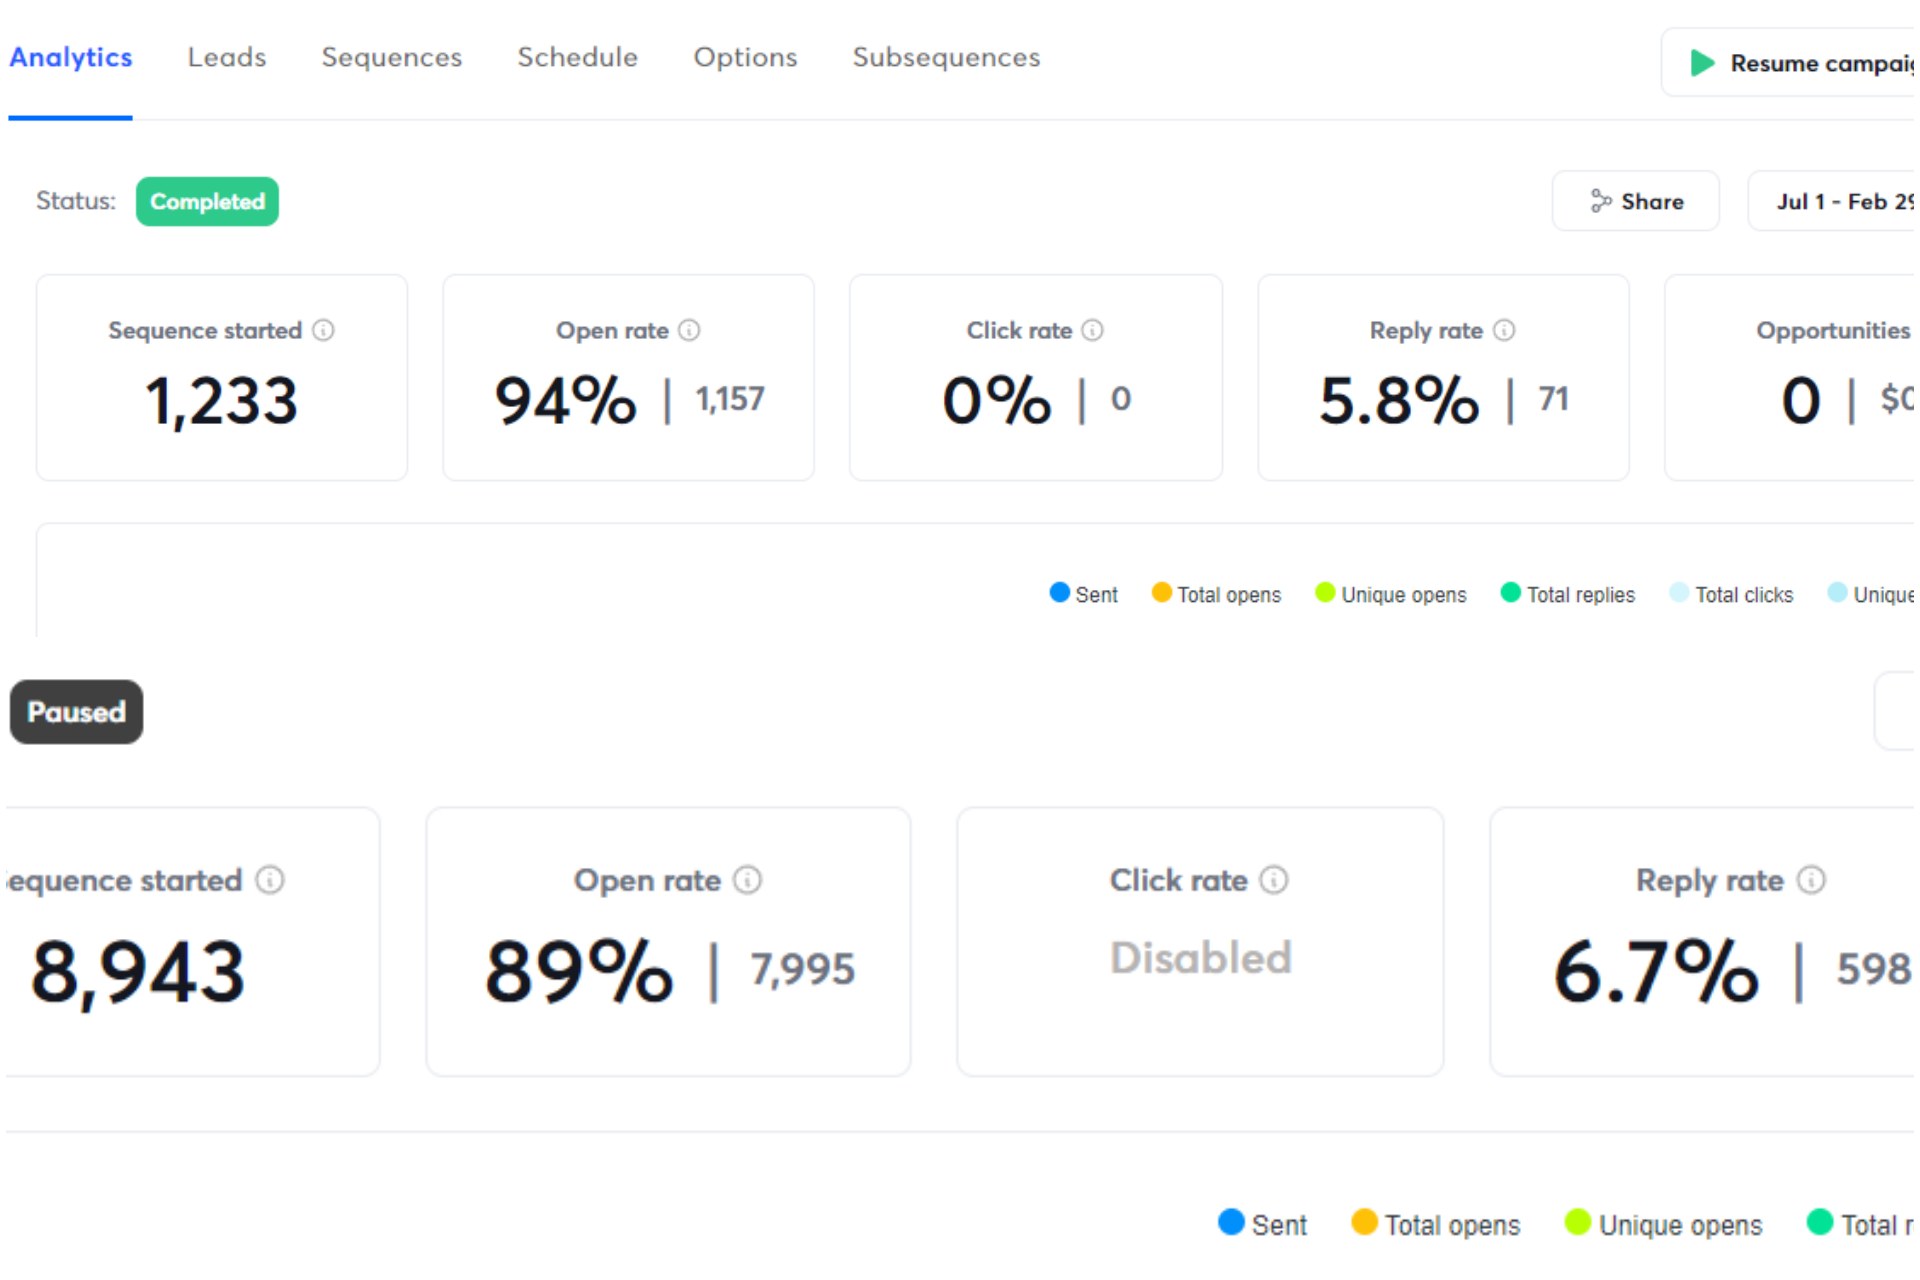Click the Reply rate info icon
The width and height of the screenshot is (1920, 1280).
coord(1504,330)
